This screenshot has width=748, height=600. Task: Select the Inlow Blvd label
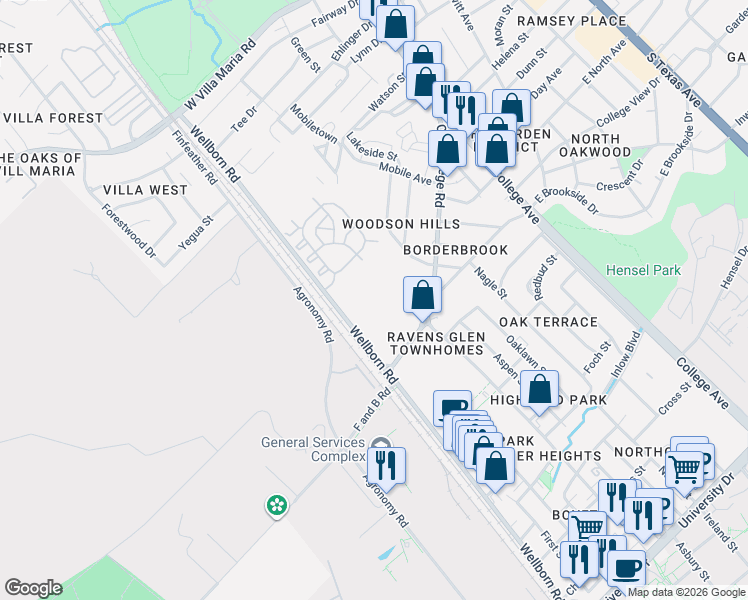tap(625, 354)
